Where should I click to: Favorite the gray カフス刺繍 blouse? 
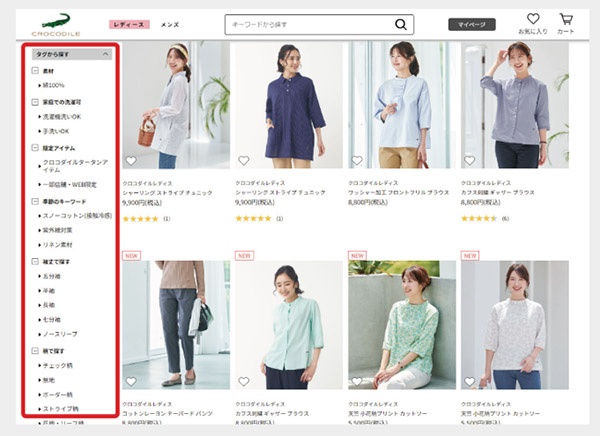point(470,161)
